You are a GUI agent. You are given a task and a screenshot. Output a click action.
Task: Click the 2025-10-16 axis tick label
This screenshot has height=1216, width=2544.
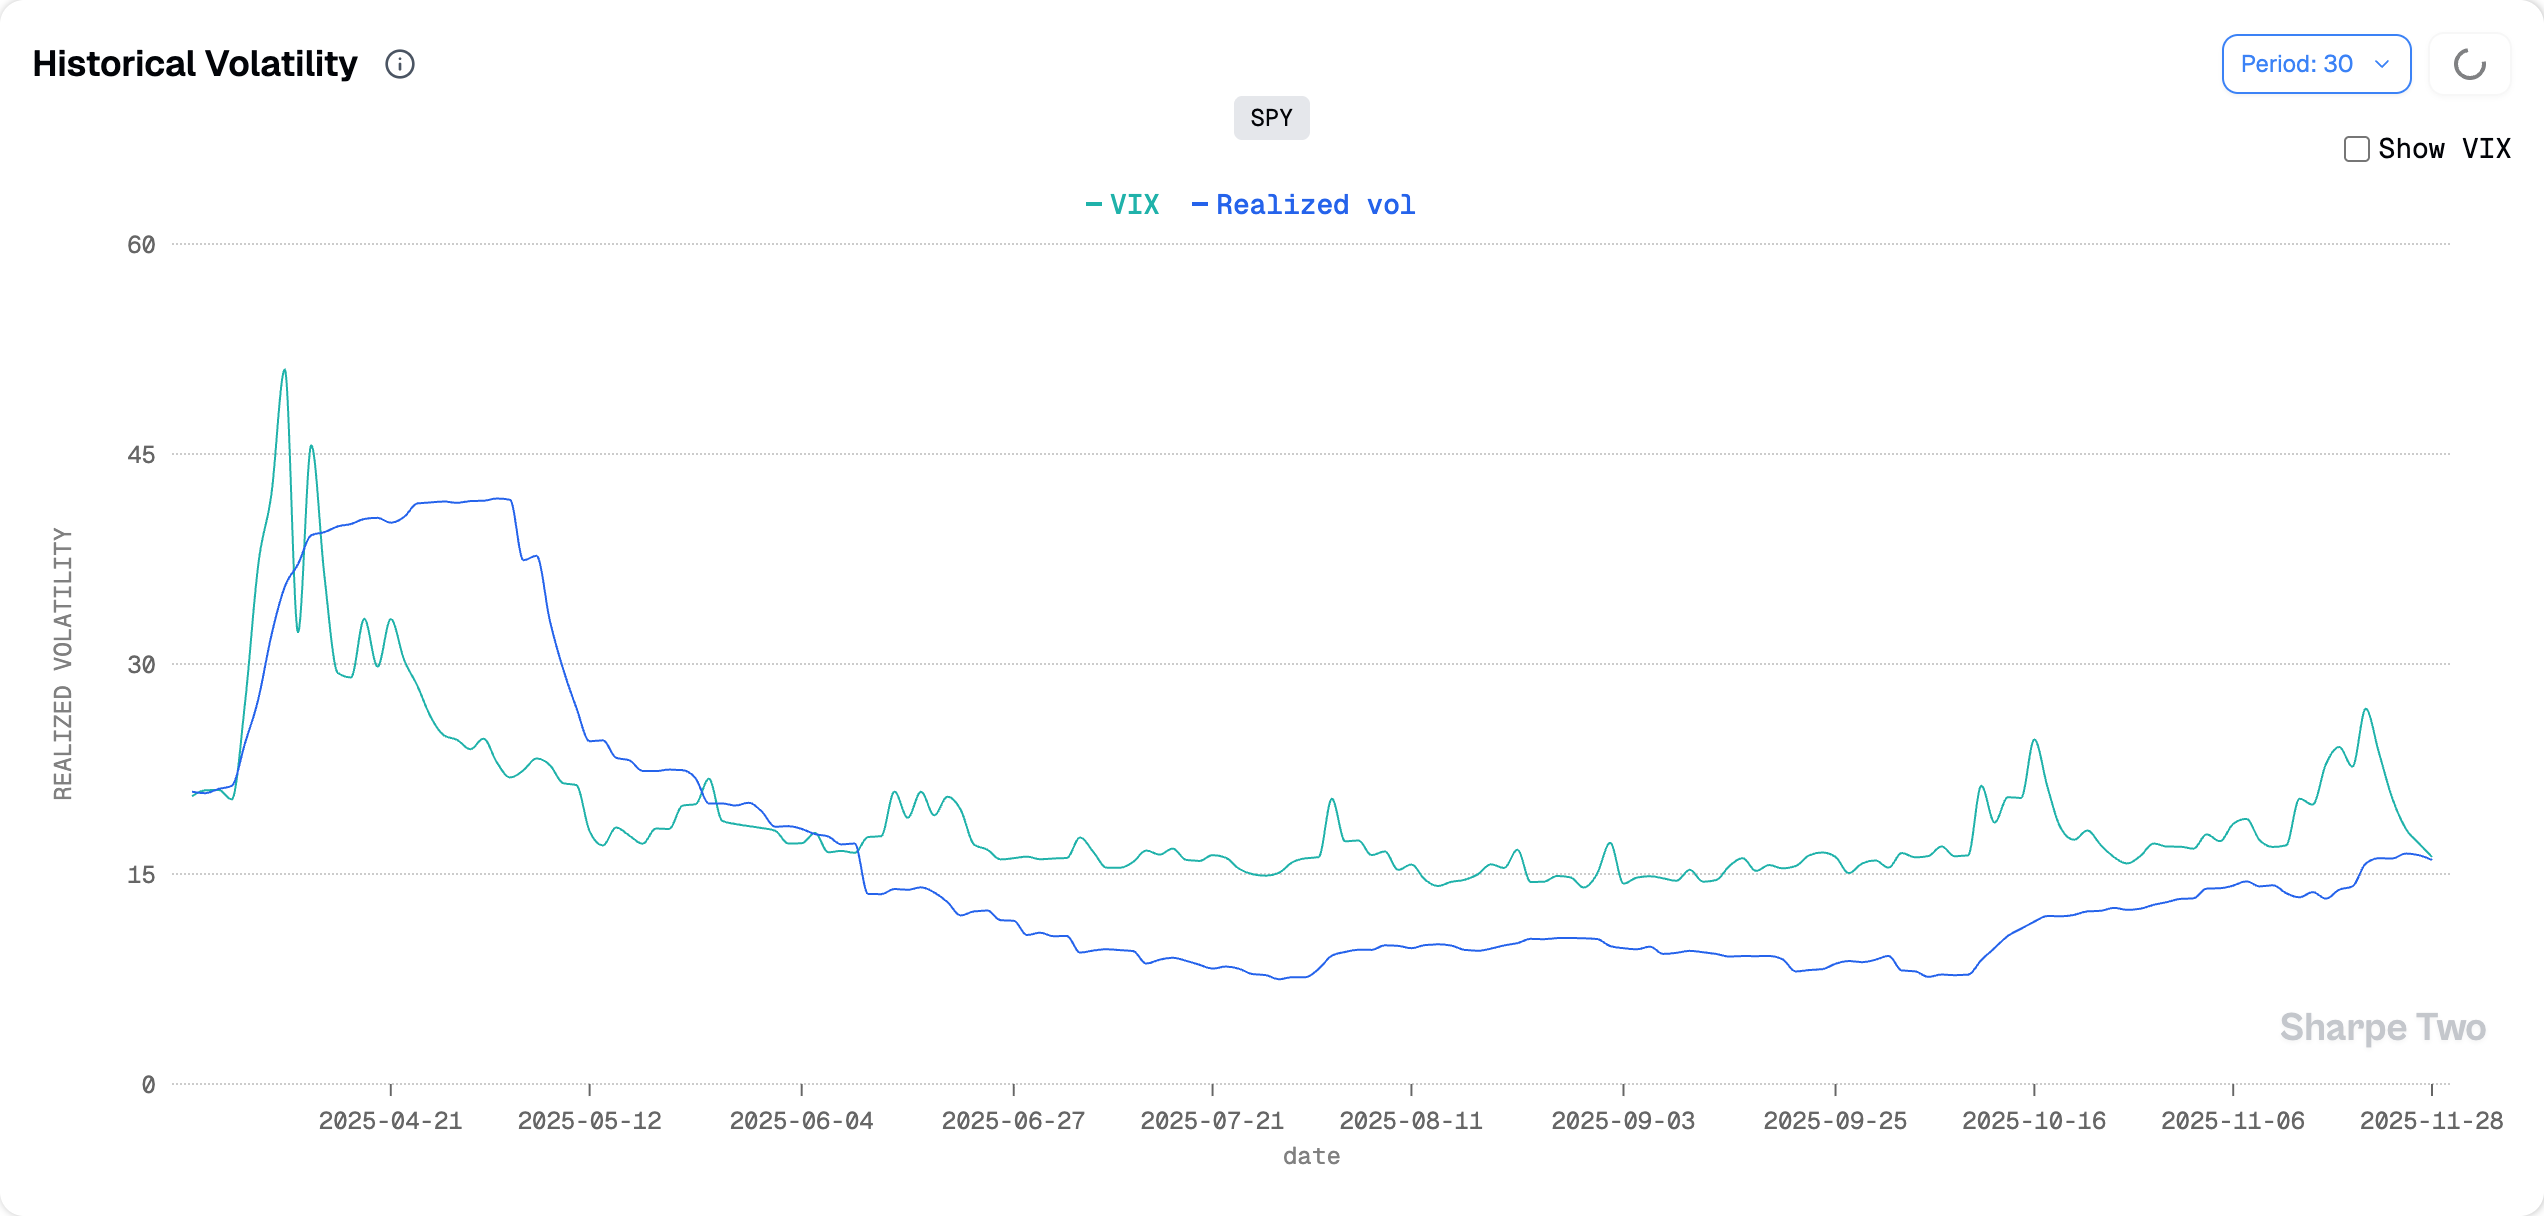coord(2033,1121)
